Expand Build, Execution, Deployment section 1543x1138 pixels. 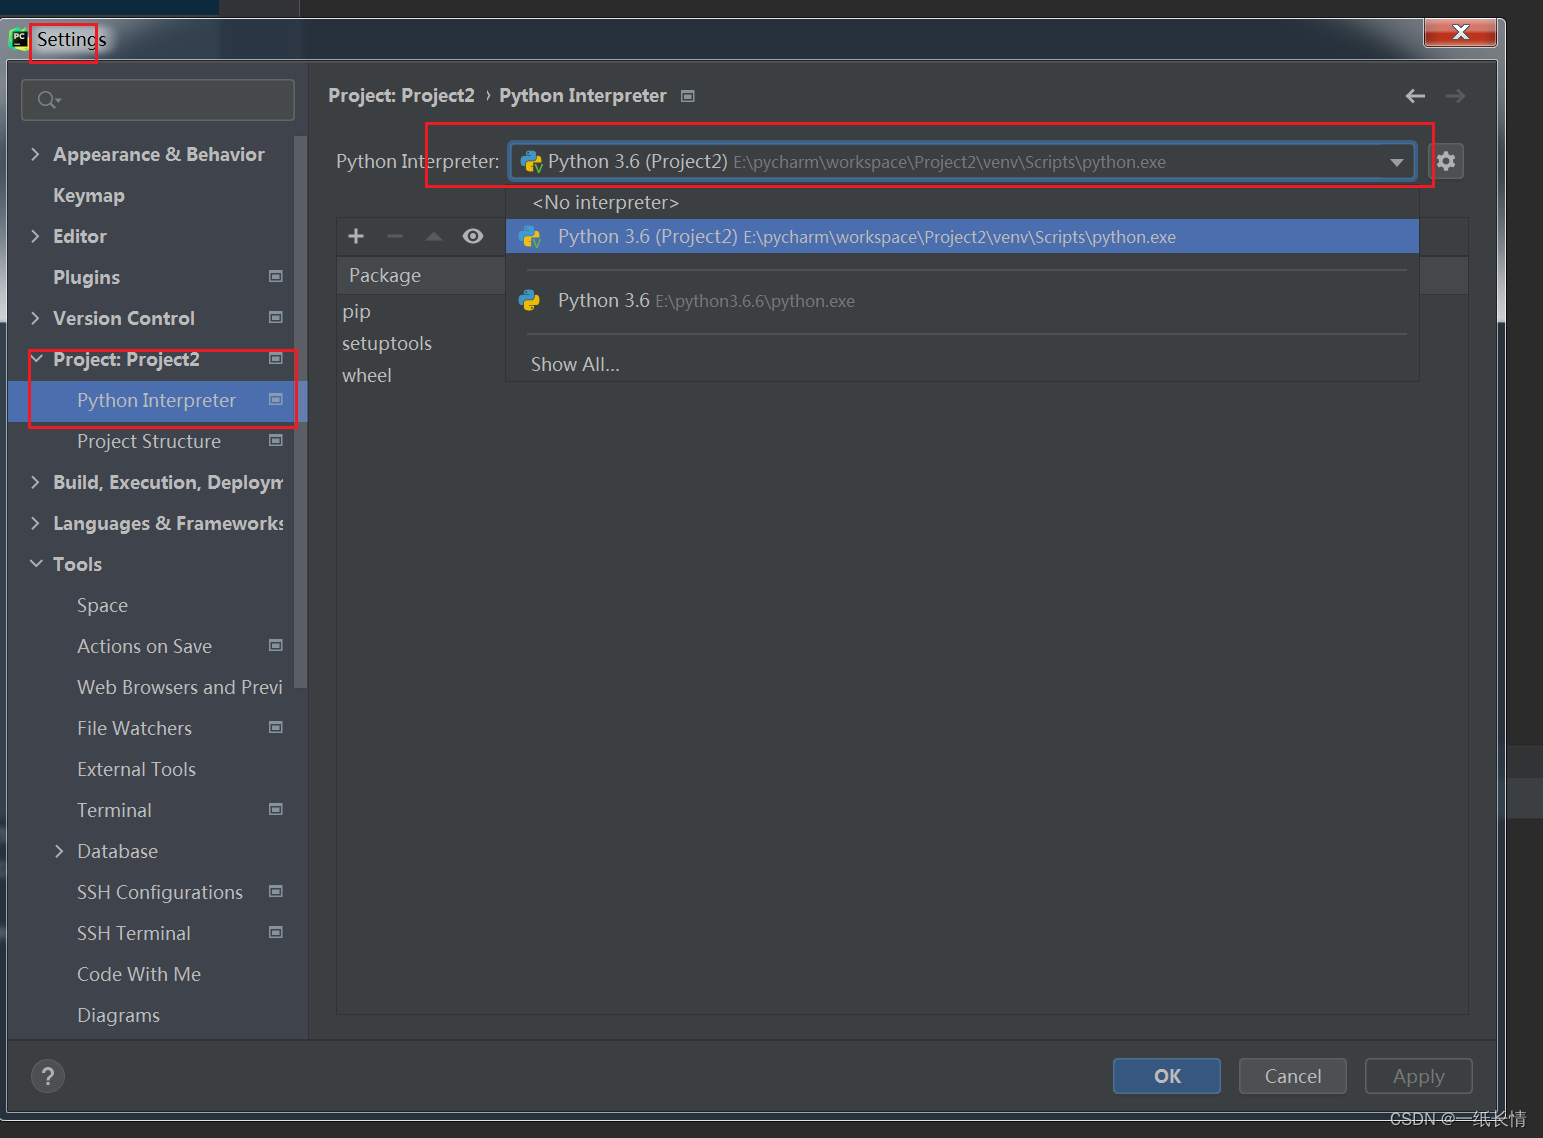36,482
